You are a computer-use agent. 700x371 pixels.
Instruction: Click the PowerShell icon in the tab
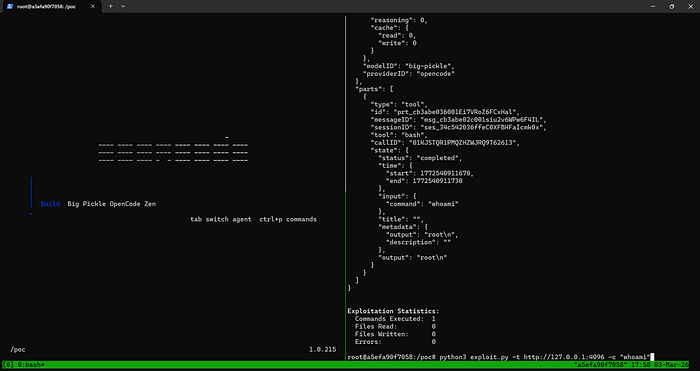tap(9, 6)
